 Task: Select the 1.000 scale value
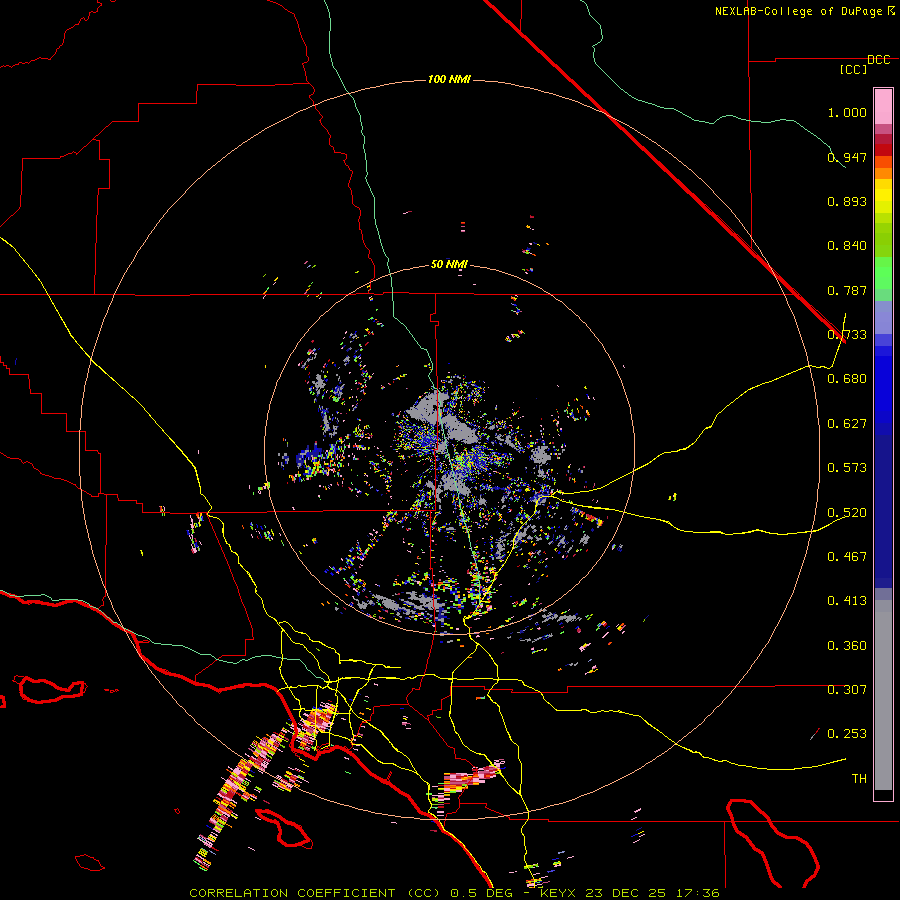(847, 112)
